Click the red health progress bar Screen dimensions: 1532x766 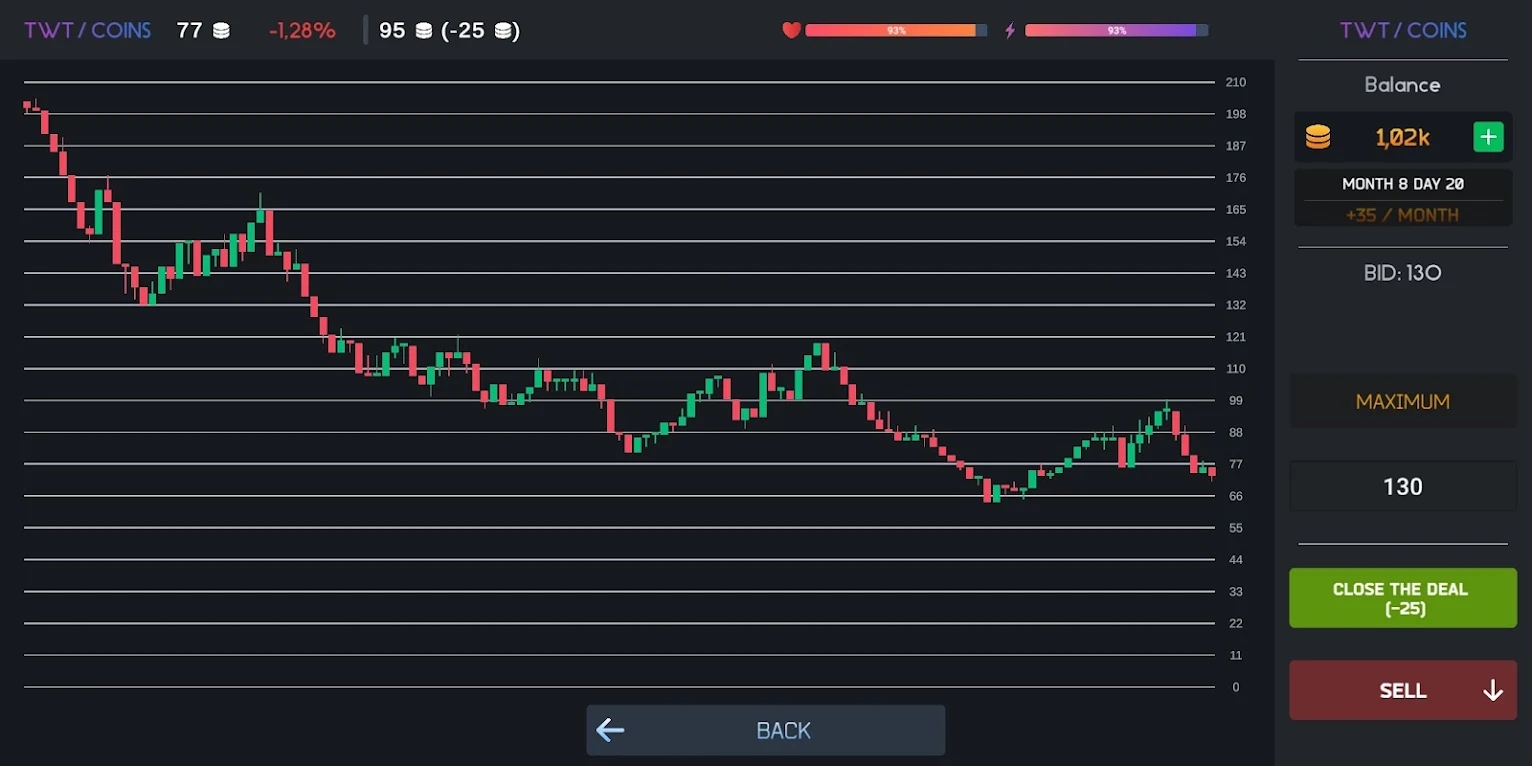click(x=895, y=30)
